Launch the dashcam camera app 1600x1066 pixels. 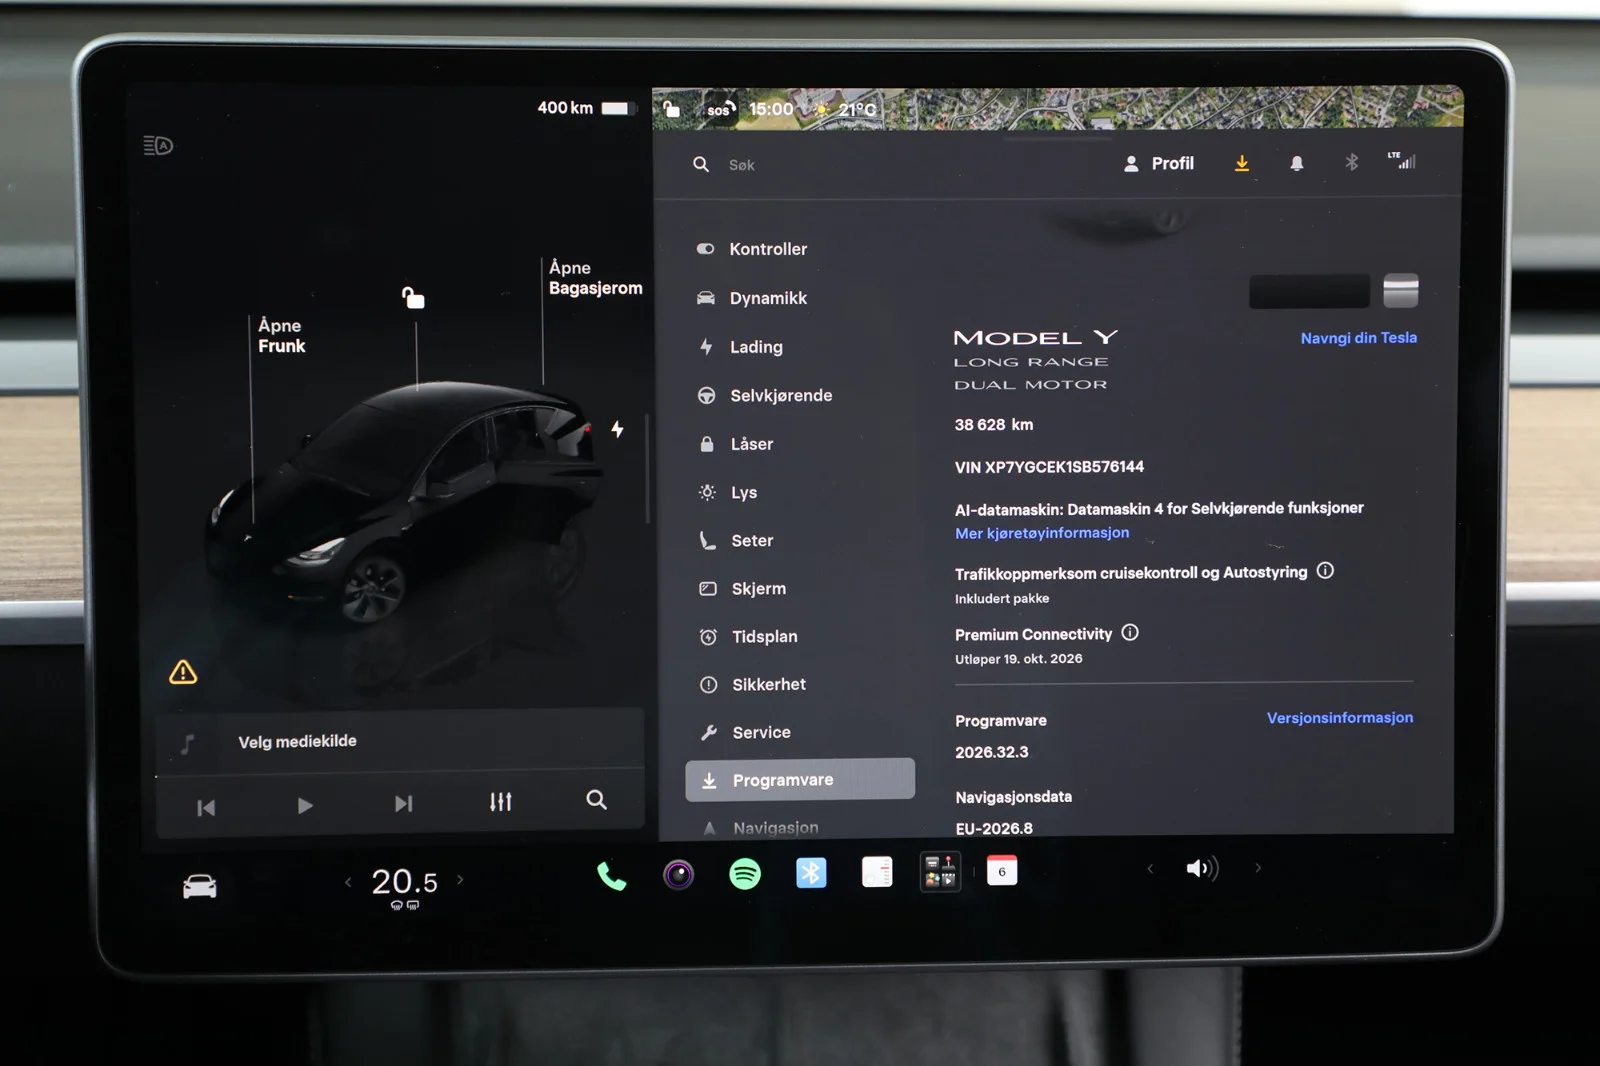click(678, 875)
